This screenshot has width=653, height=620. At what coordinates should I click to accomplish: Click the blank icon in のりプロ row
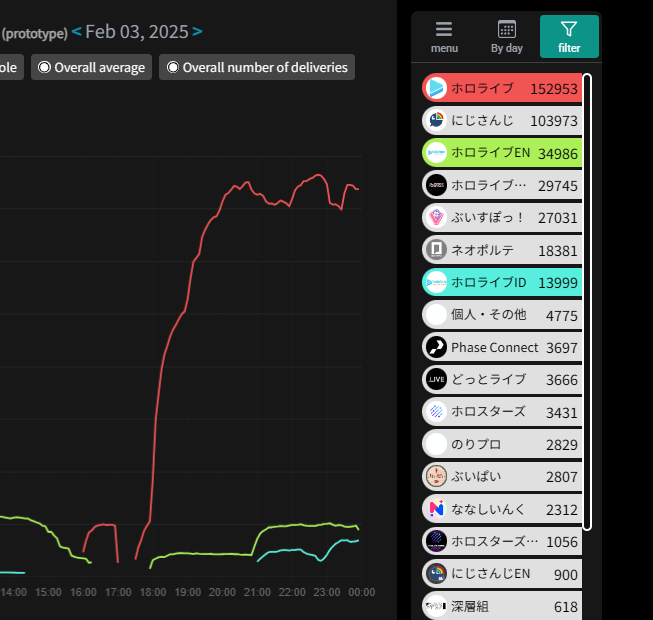[436, 444]
